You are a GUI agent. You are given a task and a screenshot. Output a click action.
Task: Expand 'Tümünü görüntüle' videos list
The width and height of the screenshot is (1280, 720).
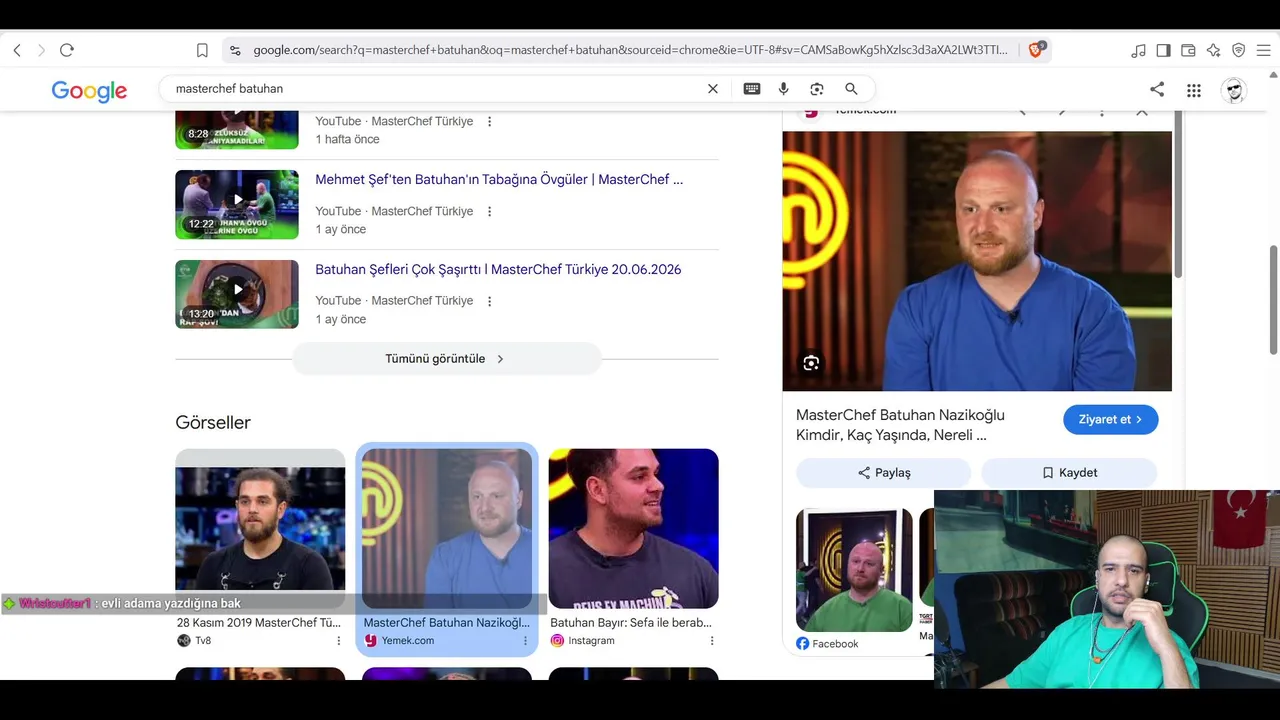coord(446,359)
